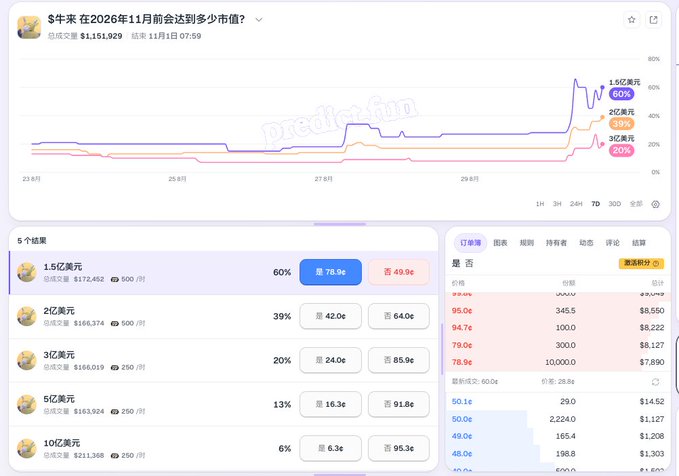Select the 否 side in order book
The image size is (679, 476).
coord(469,263)
